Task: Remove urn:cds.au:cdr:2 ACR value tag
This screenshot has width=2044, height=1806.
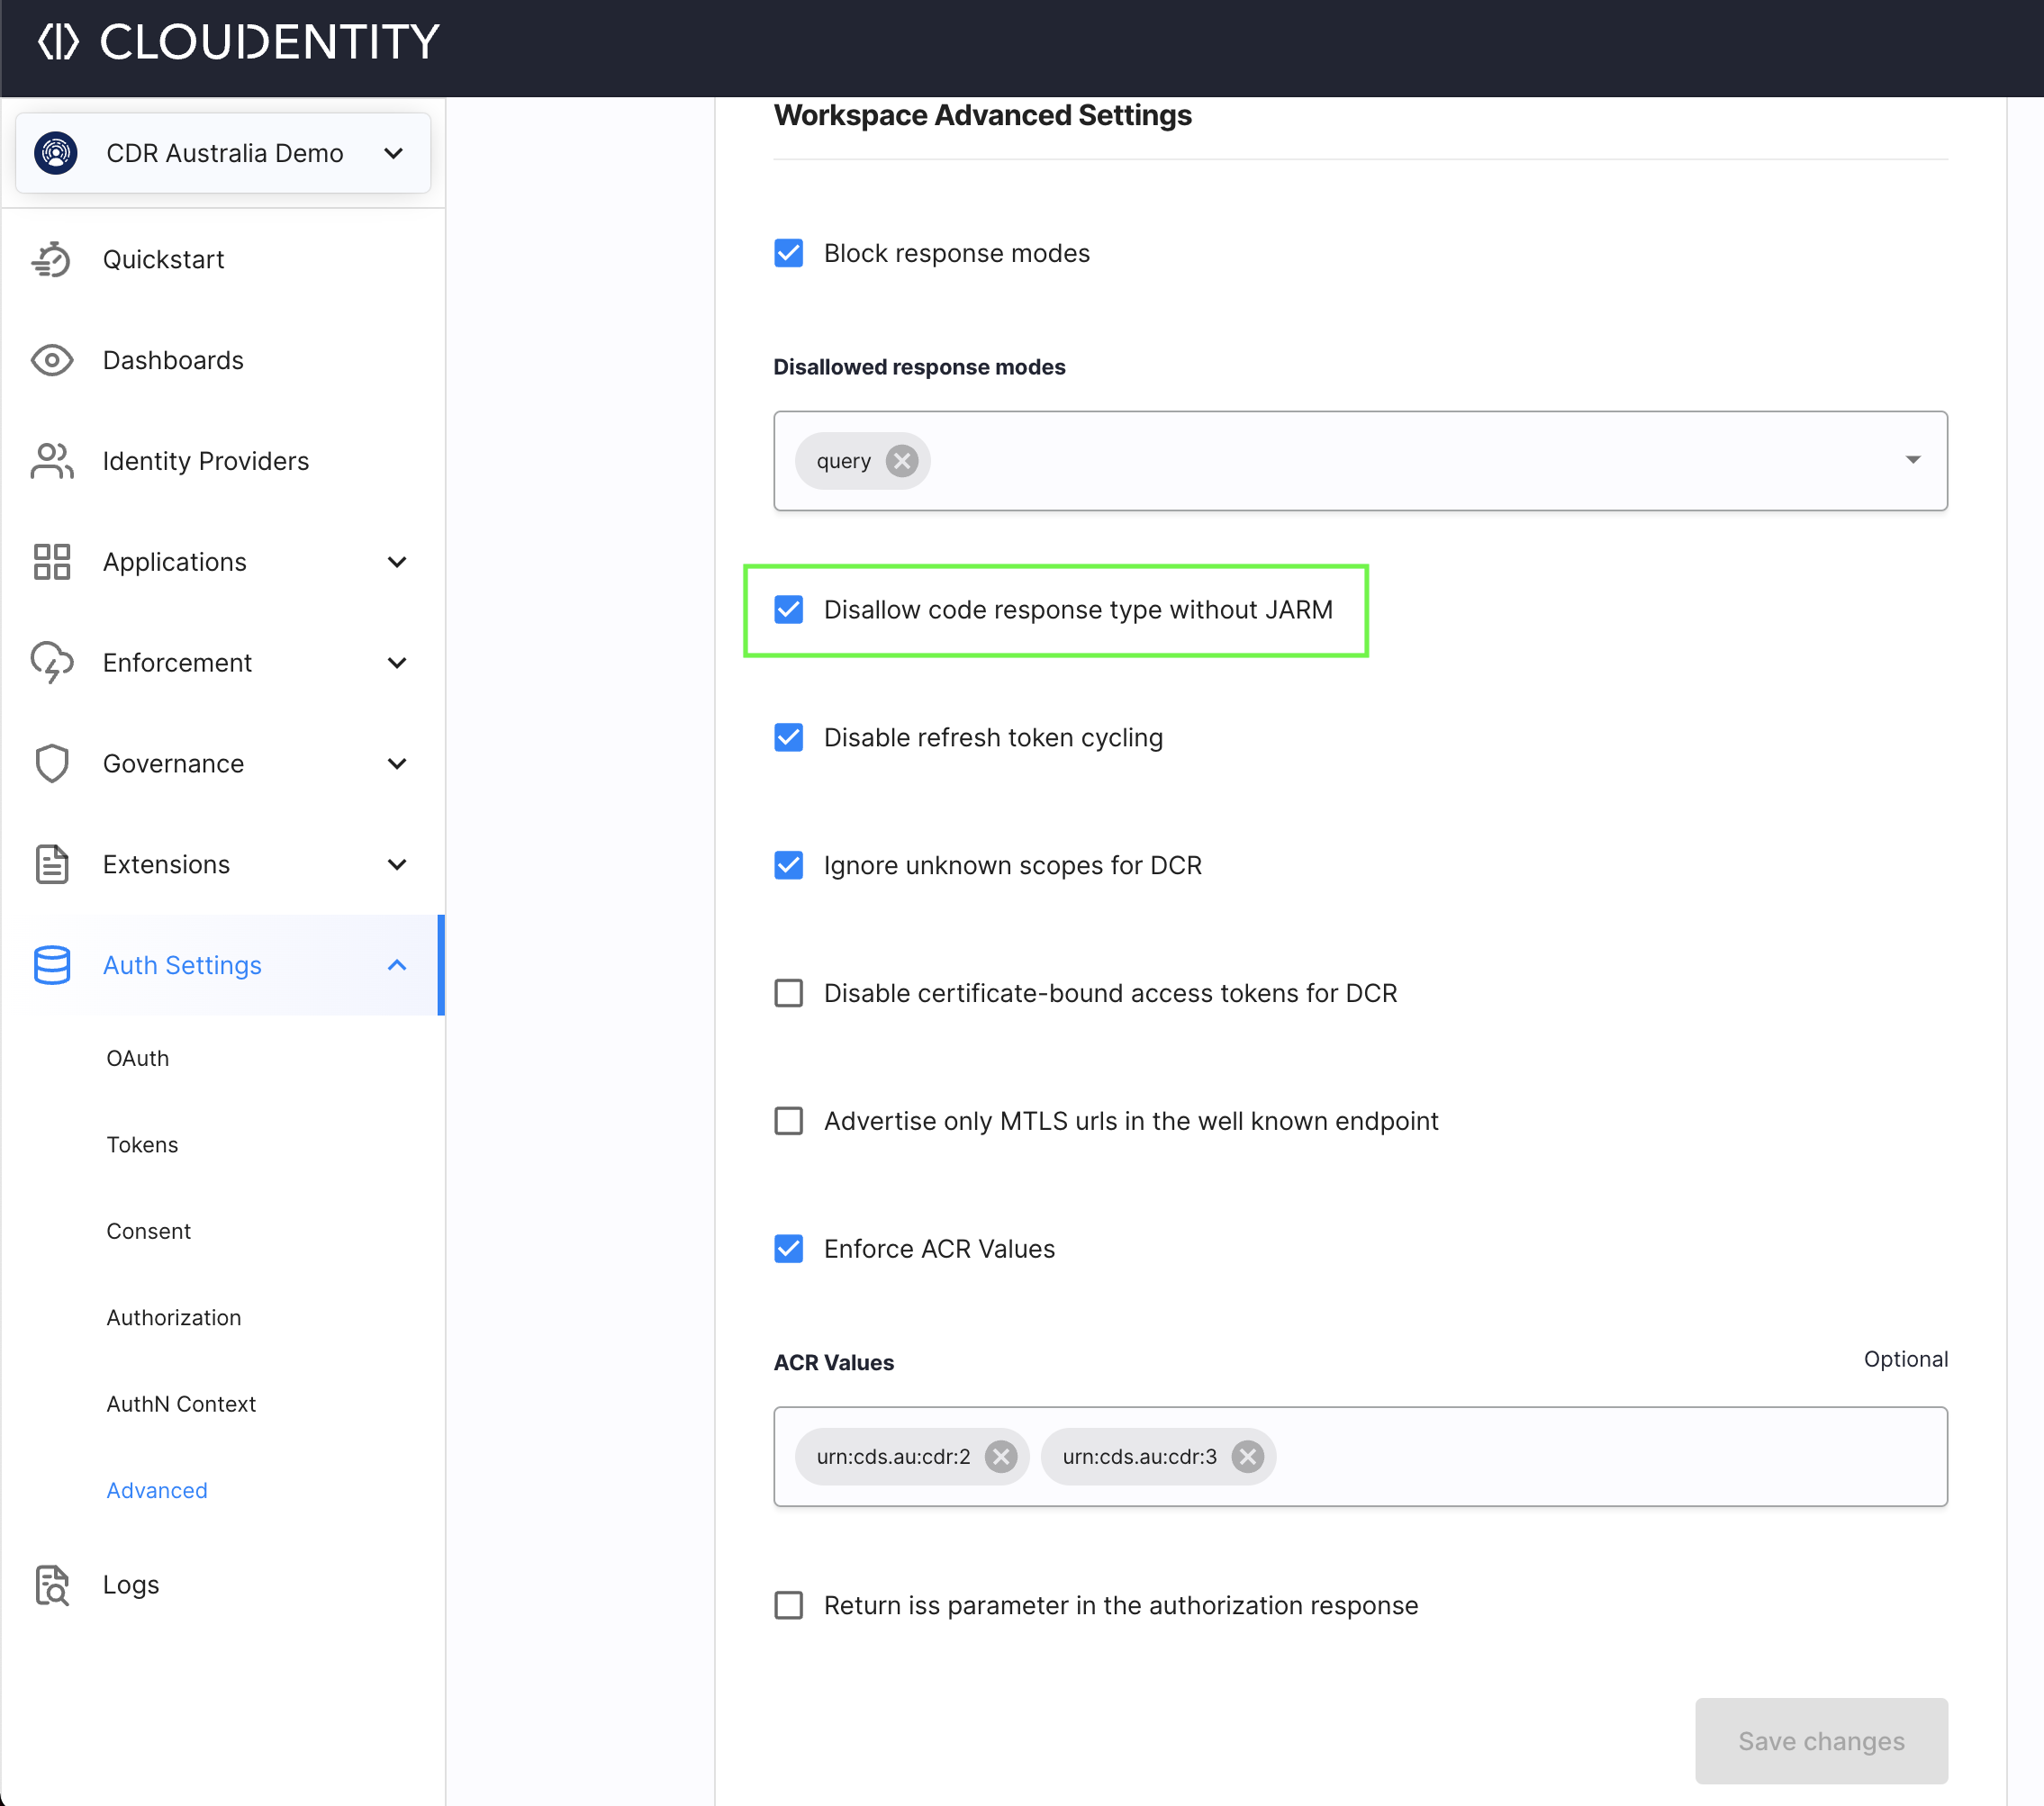Action: pos(998,1456)
